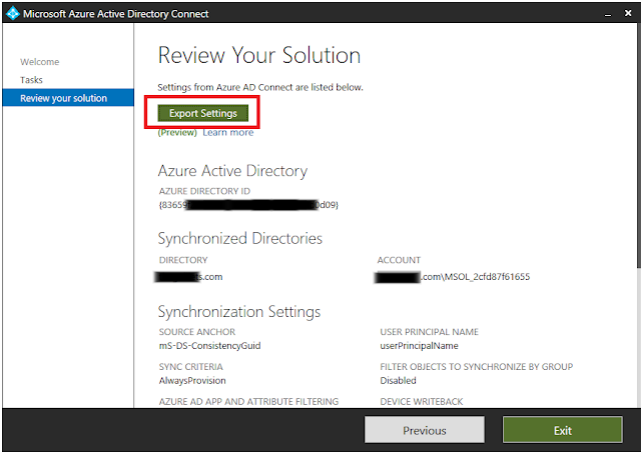Click the DIRECTORY column label
Screen dimensions: 641x453
point(183,260)
